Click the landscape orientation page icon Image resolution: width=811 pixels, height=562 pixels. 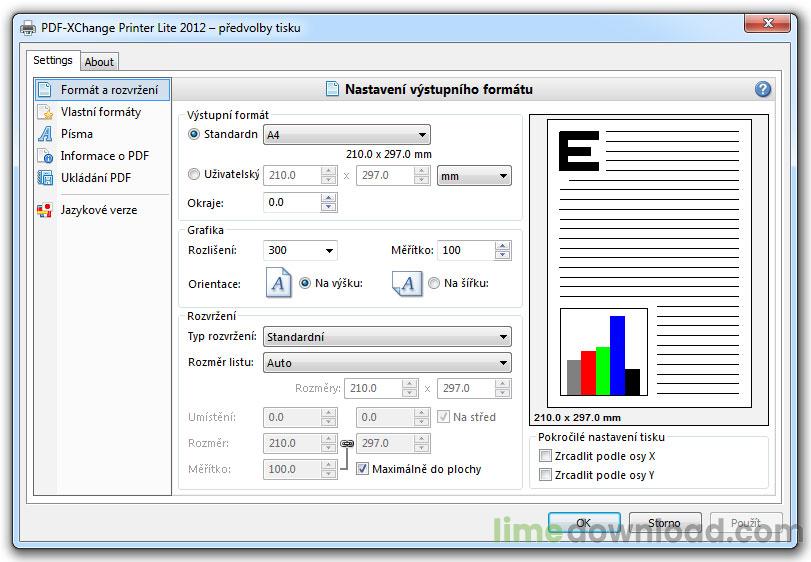tap(406, 283)
